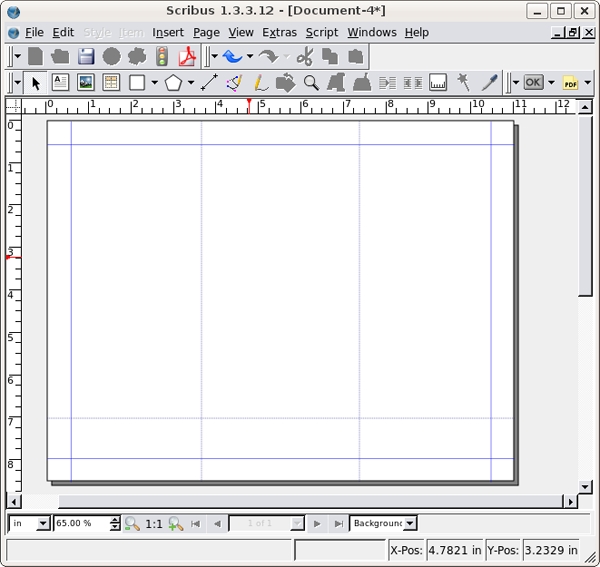Viewport: 600px width, 567px height.
Task: Select the Insert Line tool
Action: click(x=210, y=83)
